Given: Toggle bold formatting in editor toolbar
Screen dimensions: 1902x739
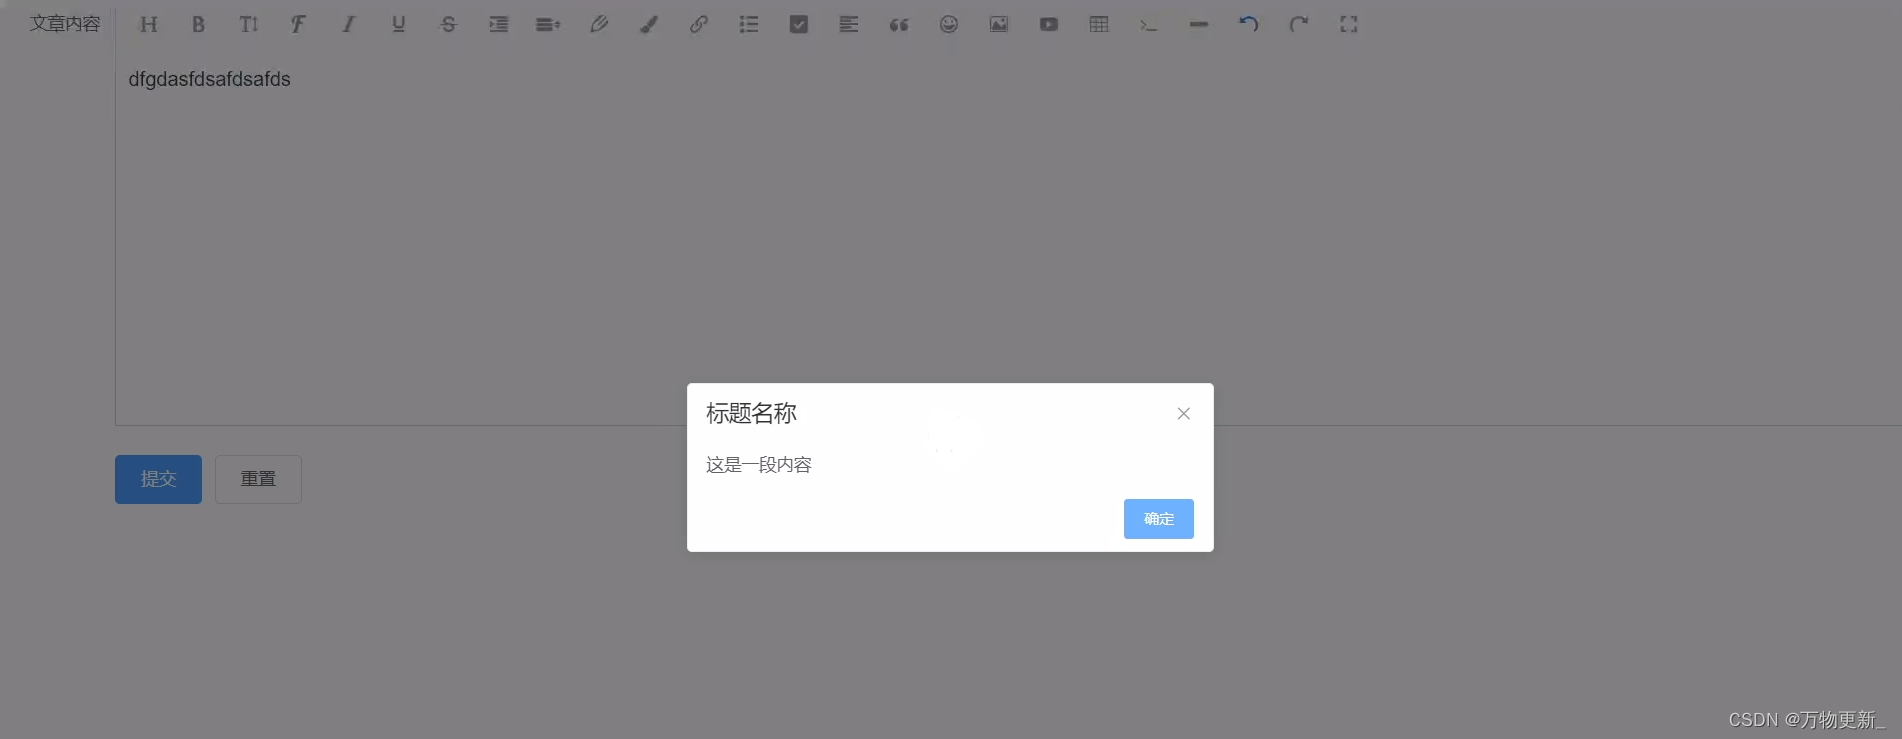Looking at the screenshot, I should pos(198,24).
